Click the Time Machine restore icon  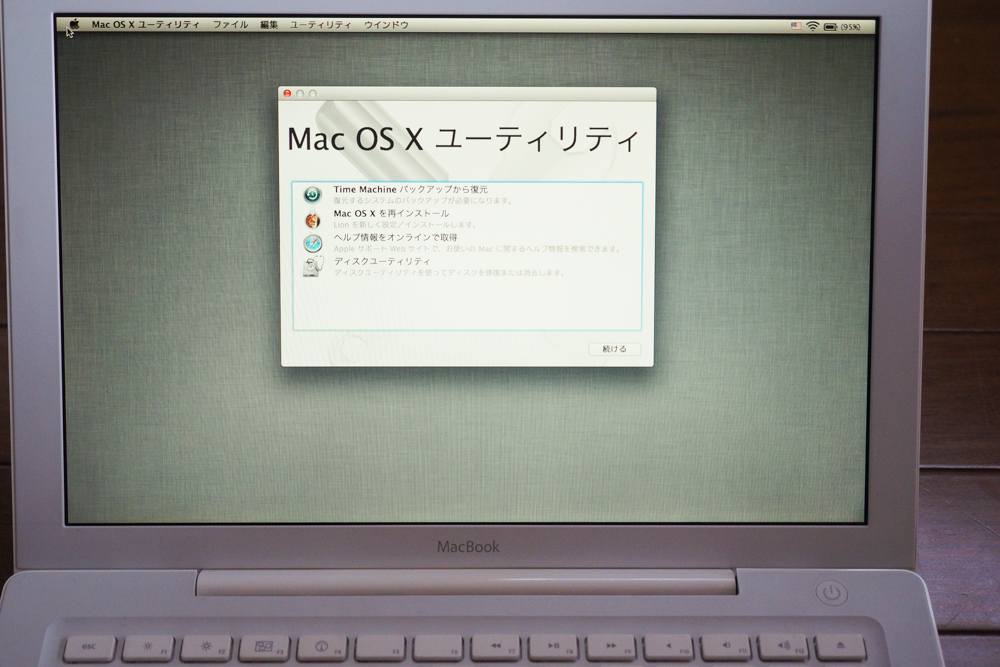(312, 194)
